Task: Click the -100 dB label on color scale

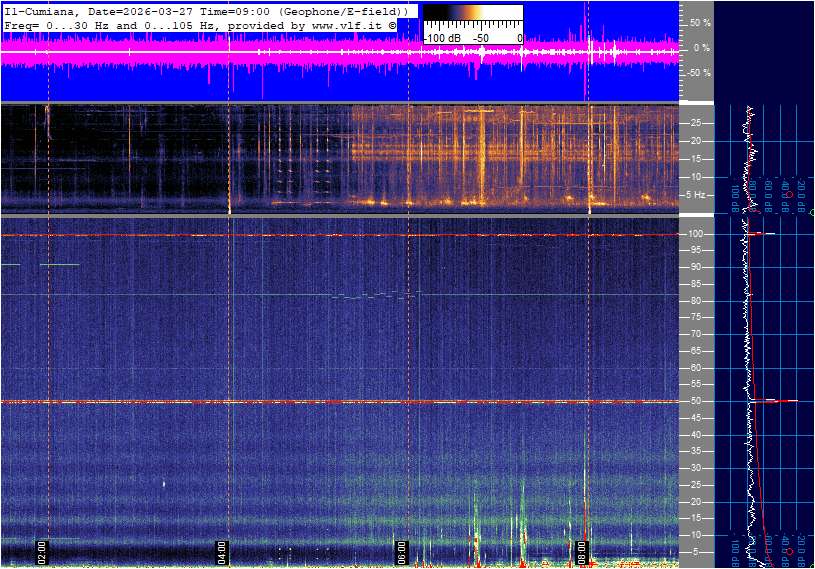Action: tap(440, 38)
